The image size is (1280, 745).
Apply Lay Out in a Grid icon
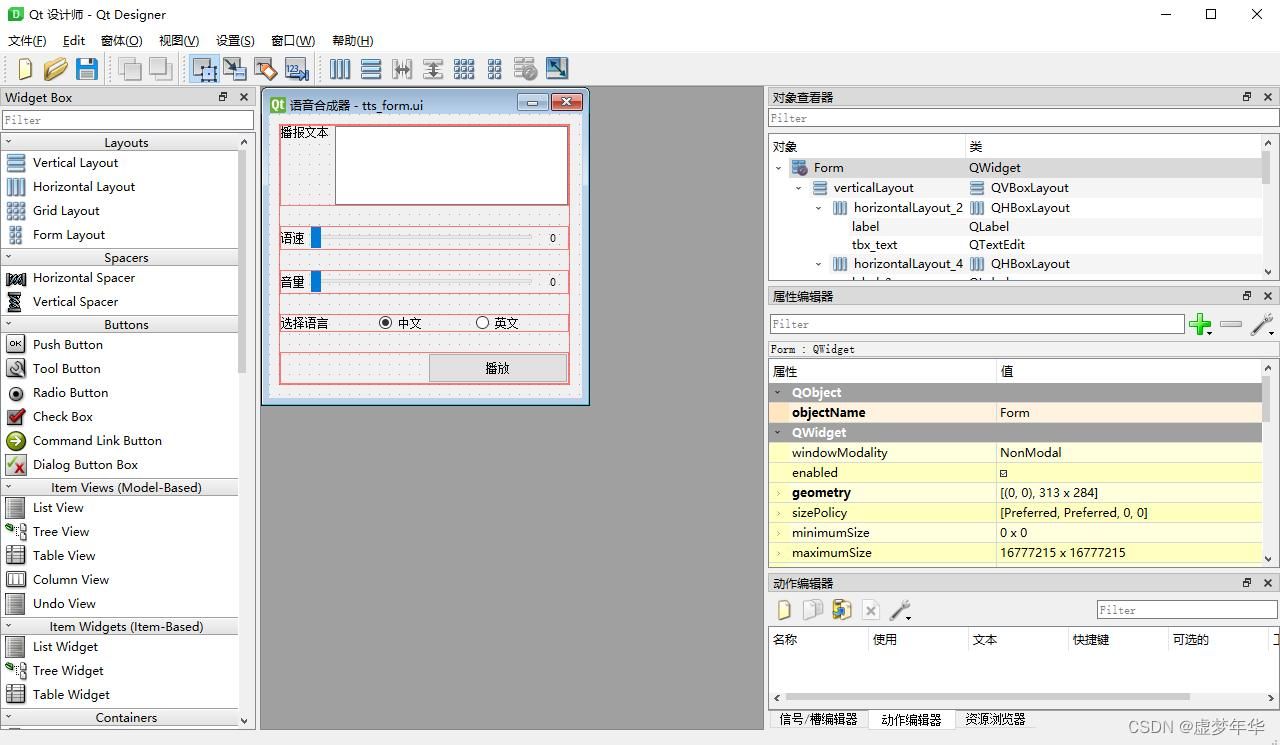[464, 69]
